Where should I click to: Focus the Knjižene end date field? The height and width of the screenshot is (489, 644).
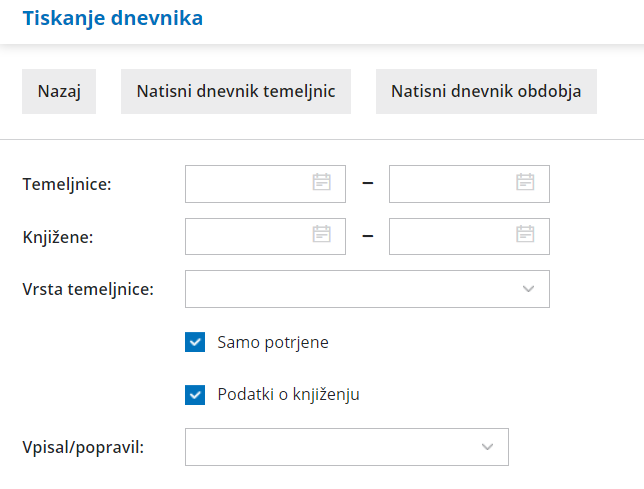pyautogui.click(x=452, y=235)
